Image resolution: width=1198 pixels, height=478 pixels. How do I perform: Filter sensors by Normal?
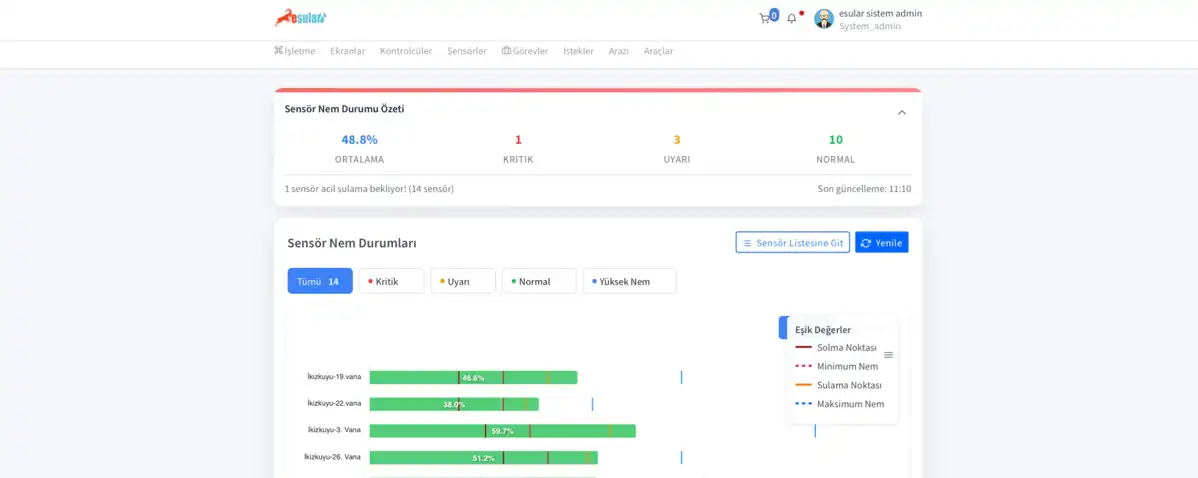539,281
